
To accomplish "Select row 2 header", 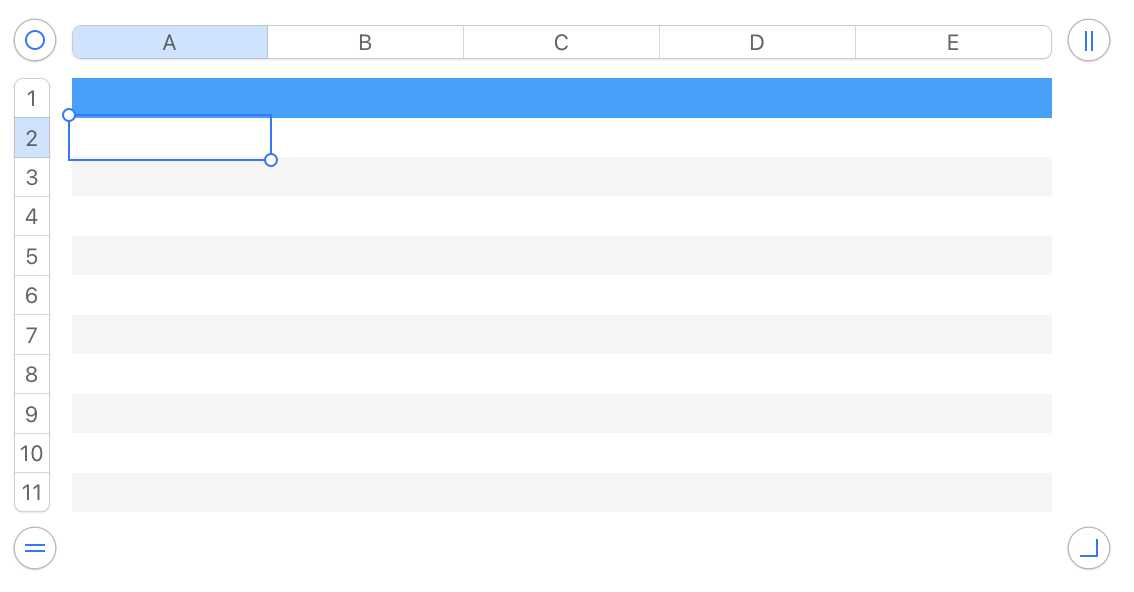I will [x=32, y=138].
